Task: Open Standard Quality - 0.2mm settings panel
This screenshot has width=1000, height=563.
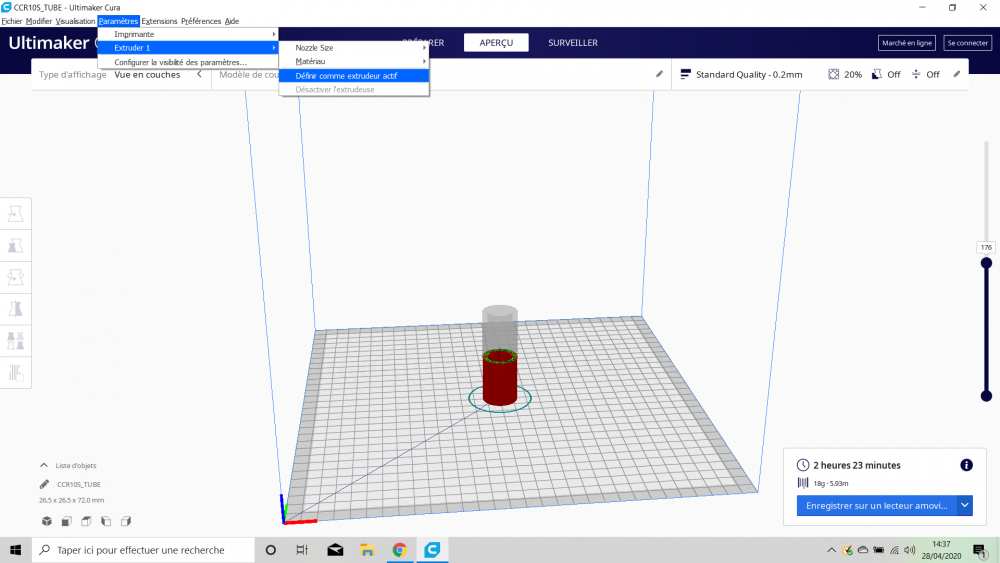Action: click(x=749, y=74)
